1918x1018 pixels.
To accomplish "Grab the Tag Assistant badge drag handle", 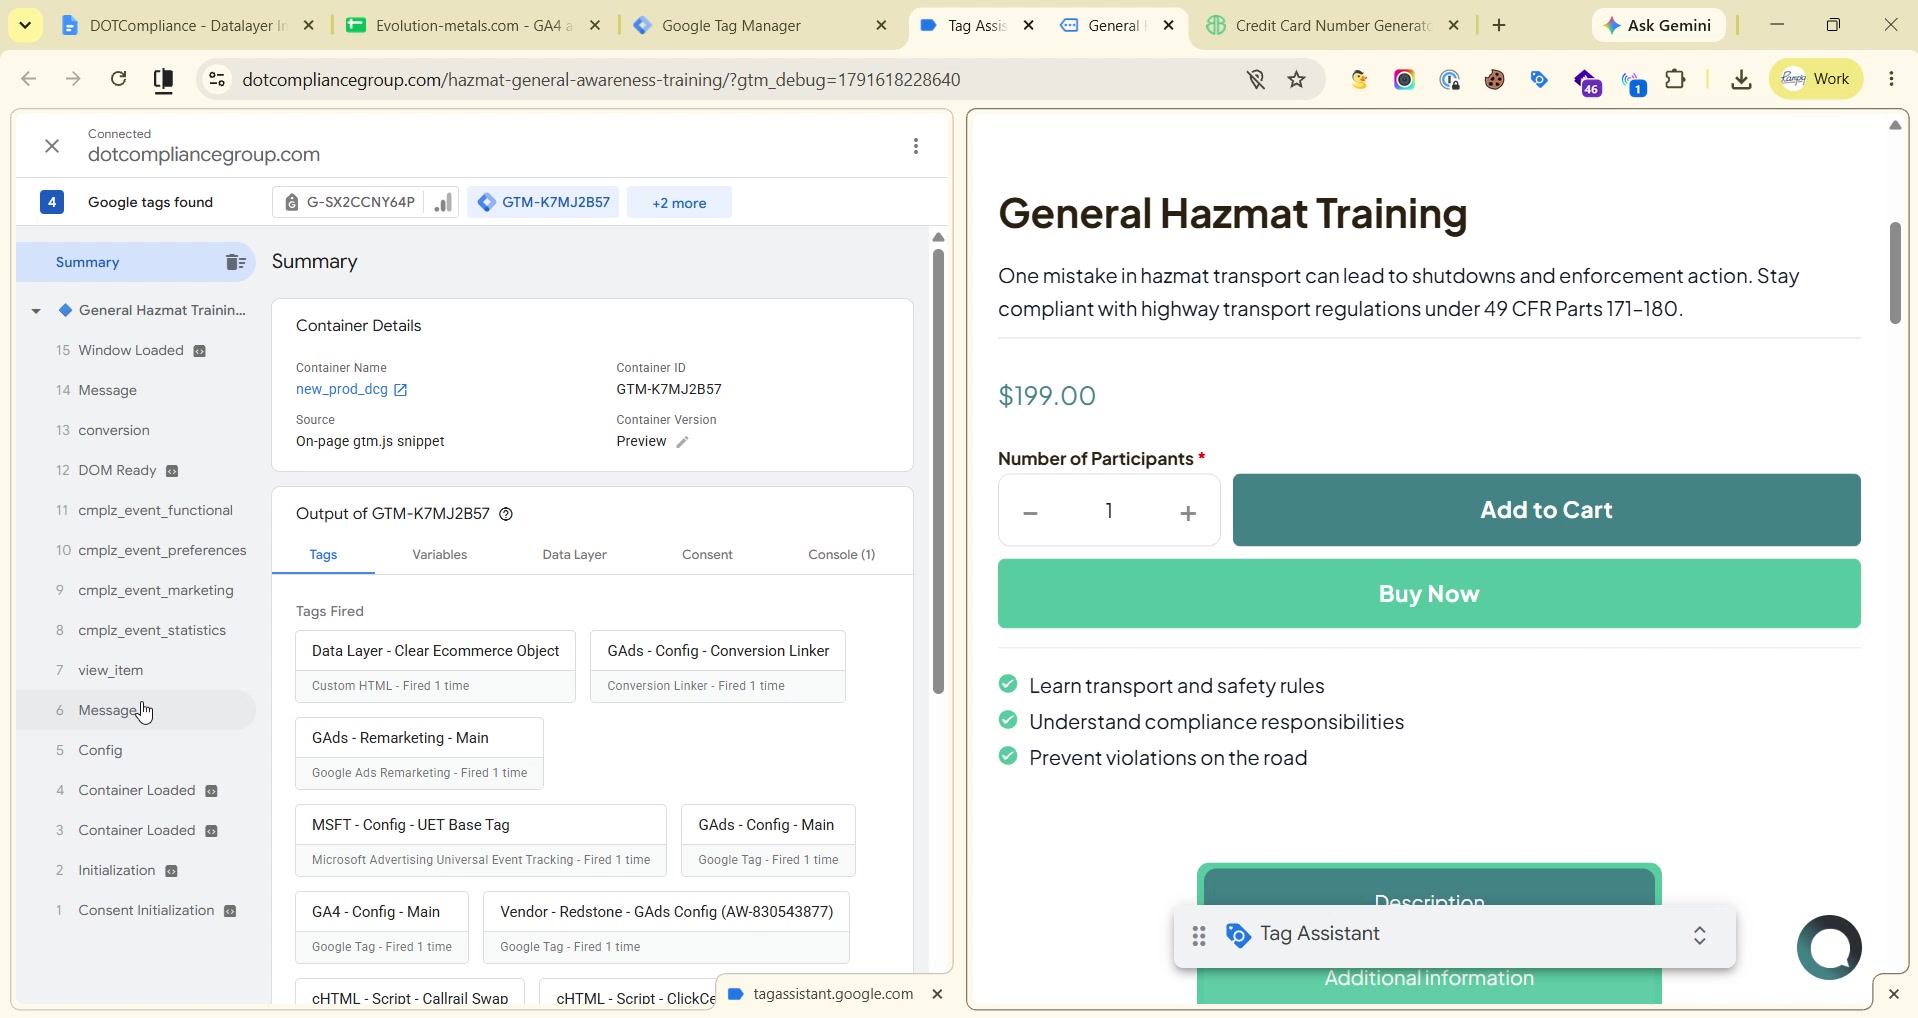I will [1198, 936].
